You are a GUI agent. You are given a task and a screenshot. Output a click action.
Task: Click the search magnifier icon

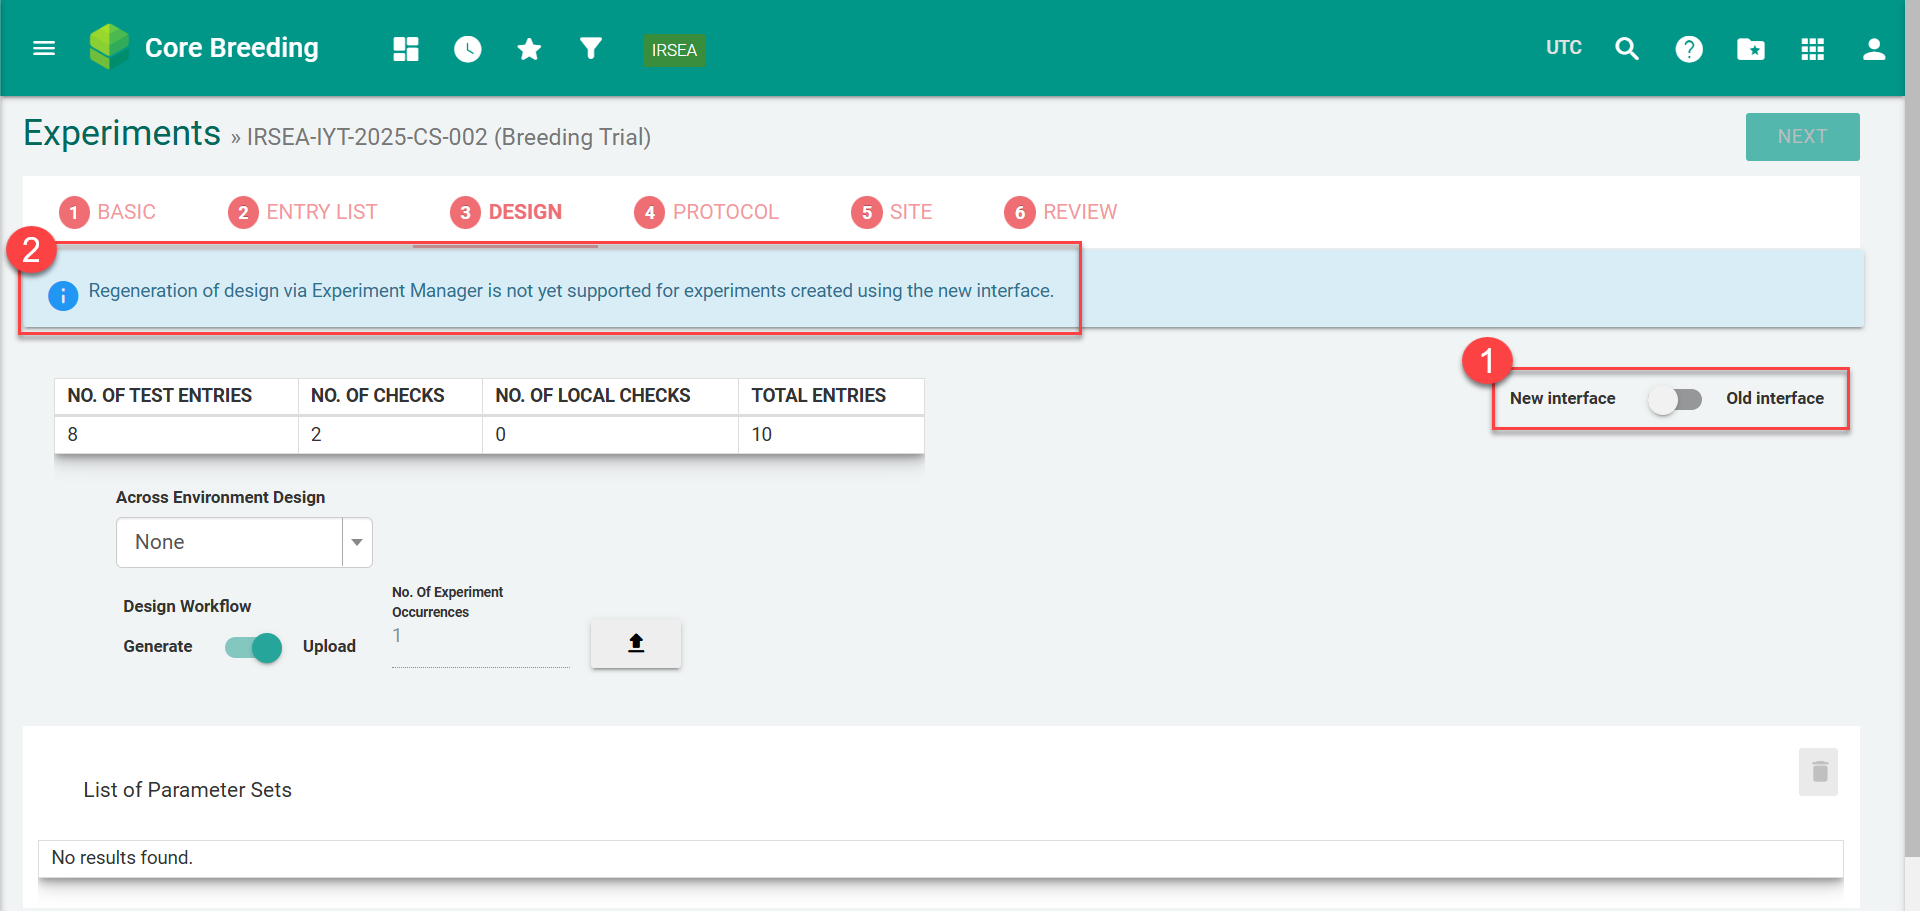[x=1627, y=49]
